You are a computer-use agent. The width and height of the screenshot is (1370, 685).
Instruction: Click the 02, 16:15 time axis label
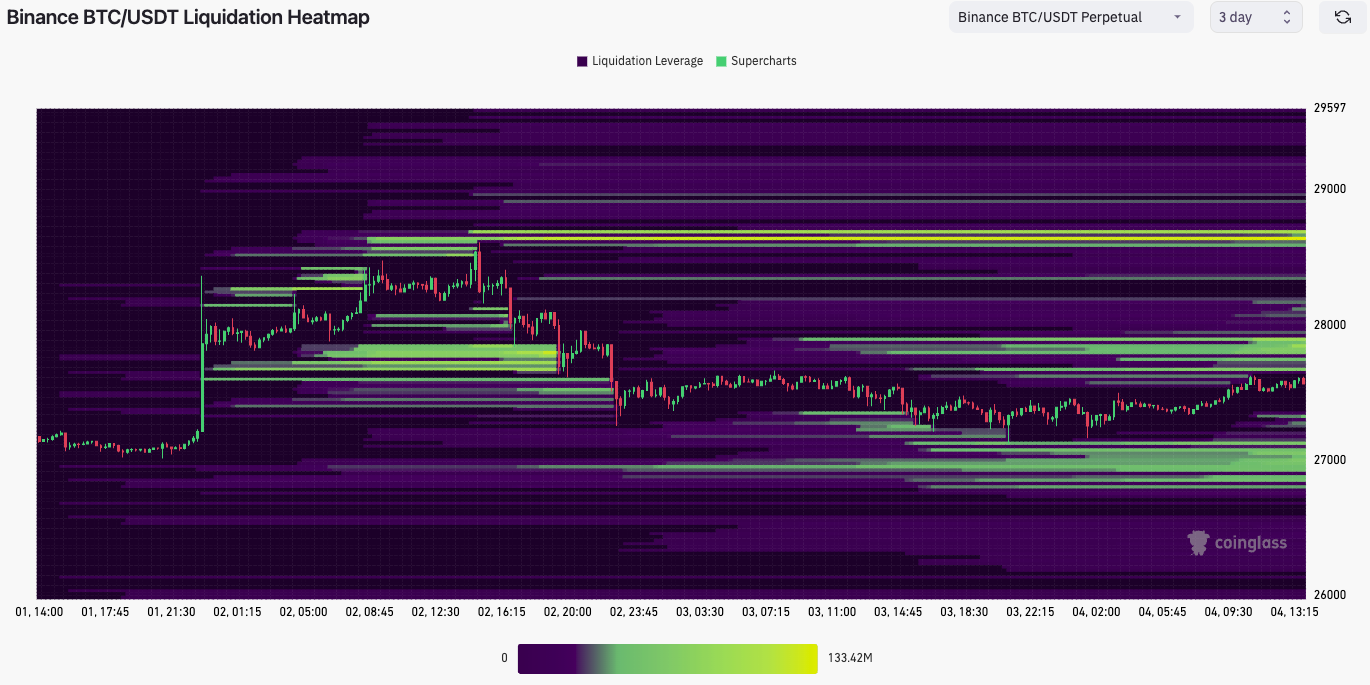501,611
